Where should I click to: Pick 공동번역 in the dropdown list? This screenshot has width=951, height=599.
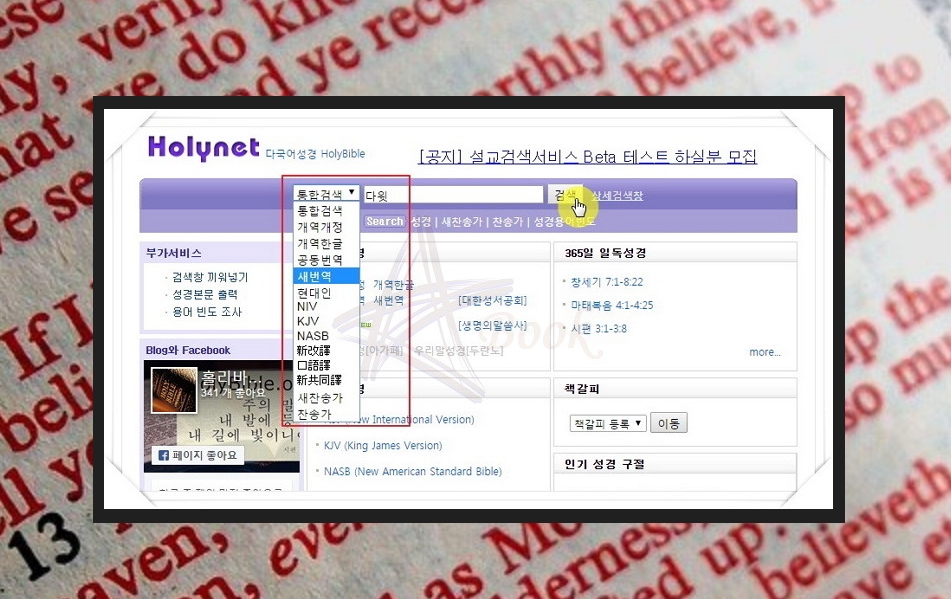(x=326, y=259)
